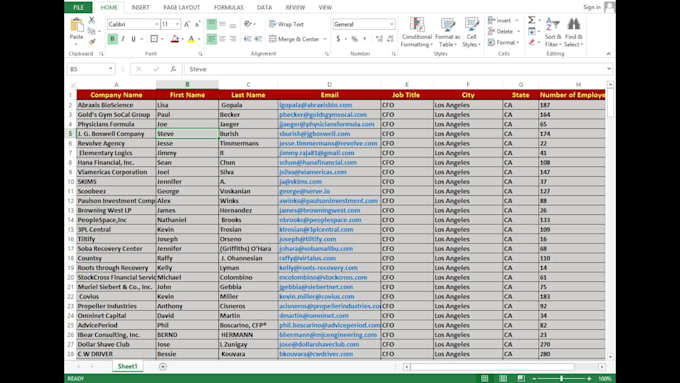Apply Accounting dollar number format

pos(338,39)
